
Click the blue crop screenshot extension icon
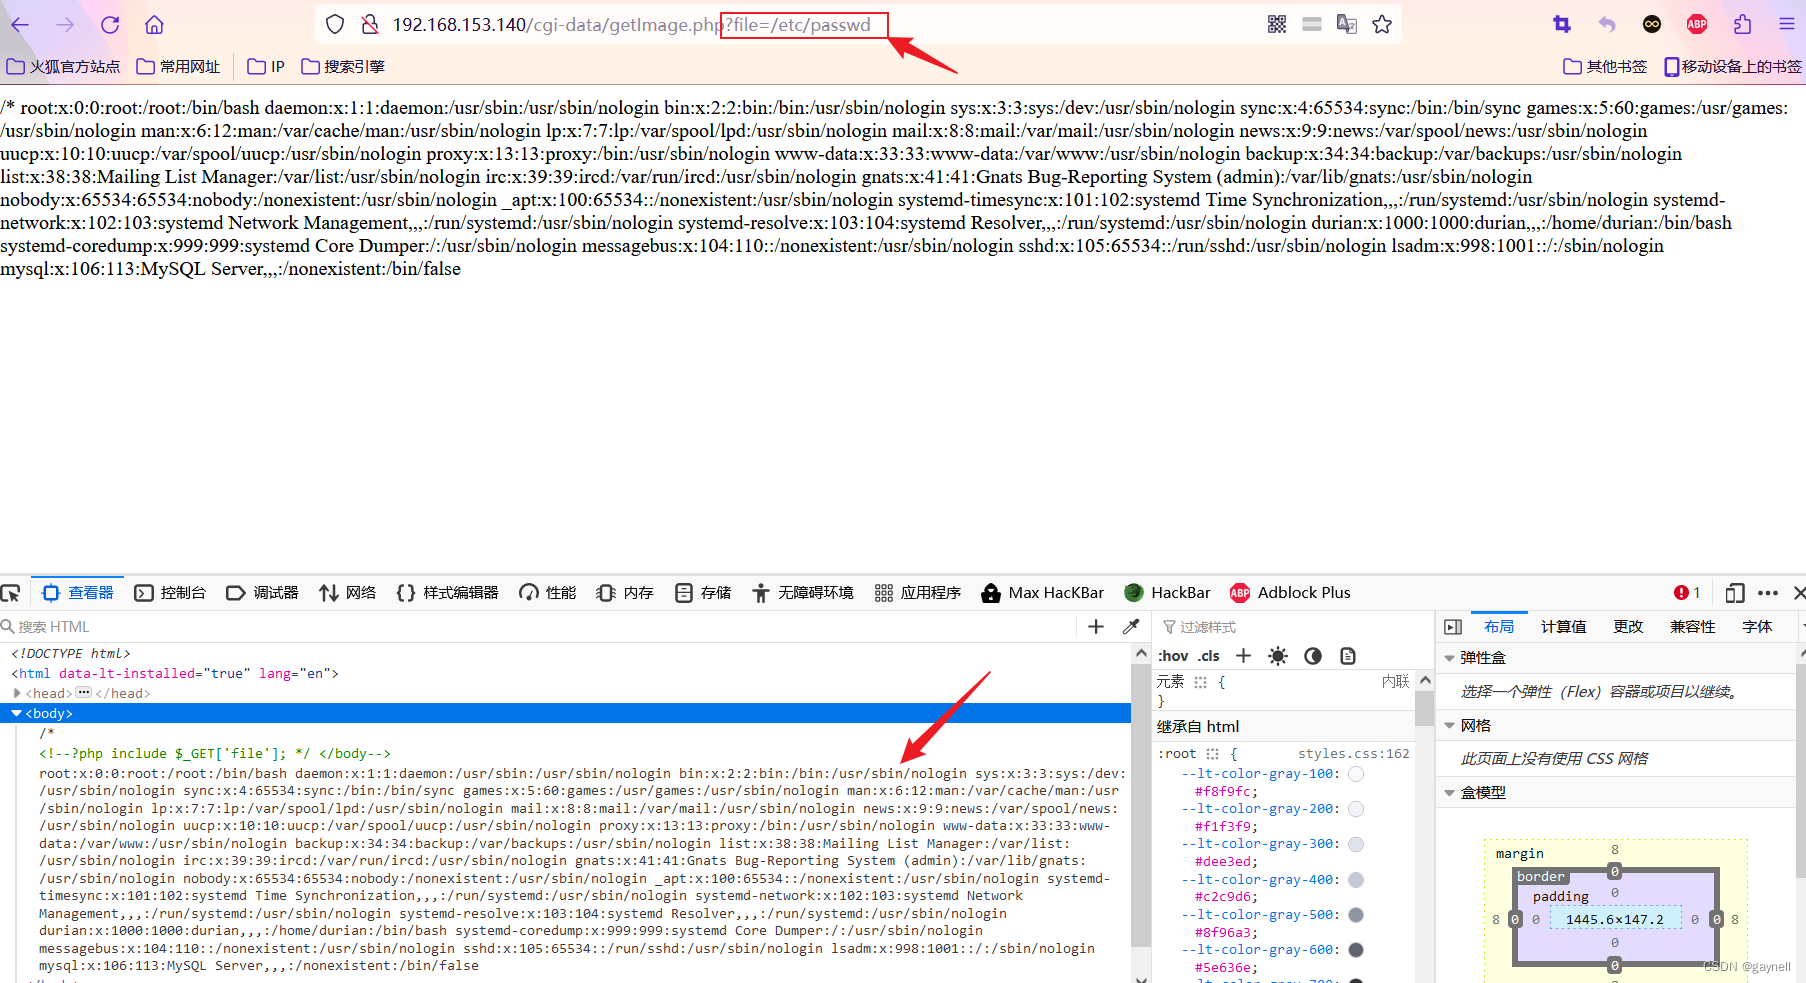1562,24
